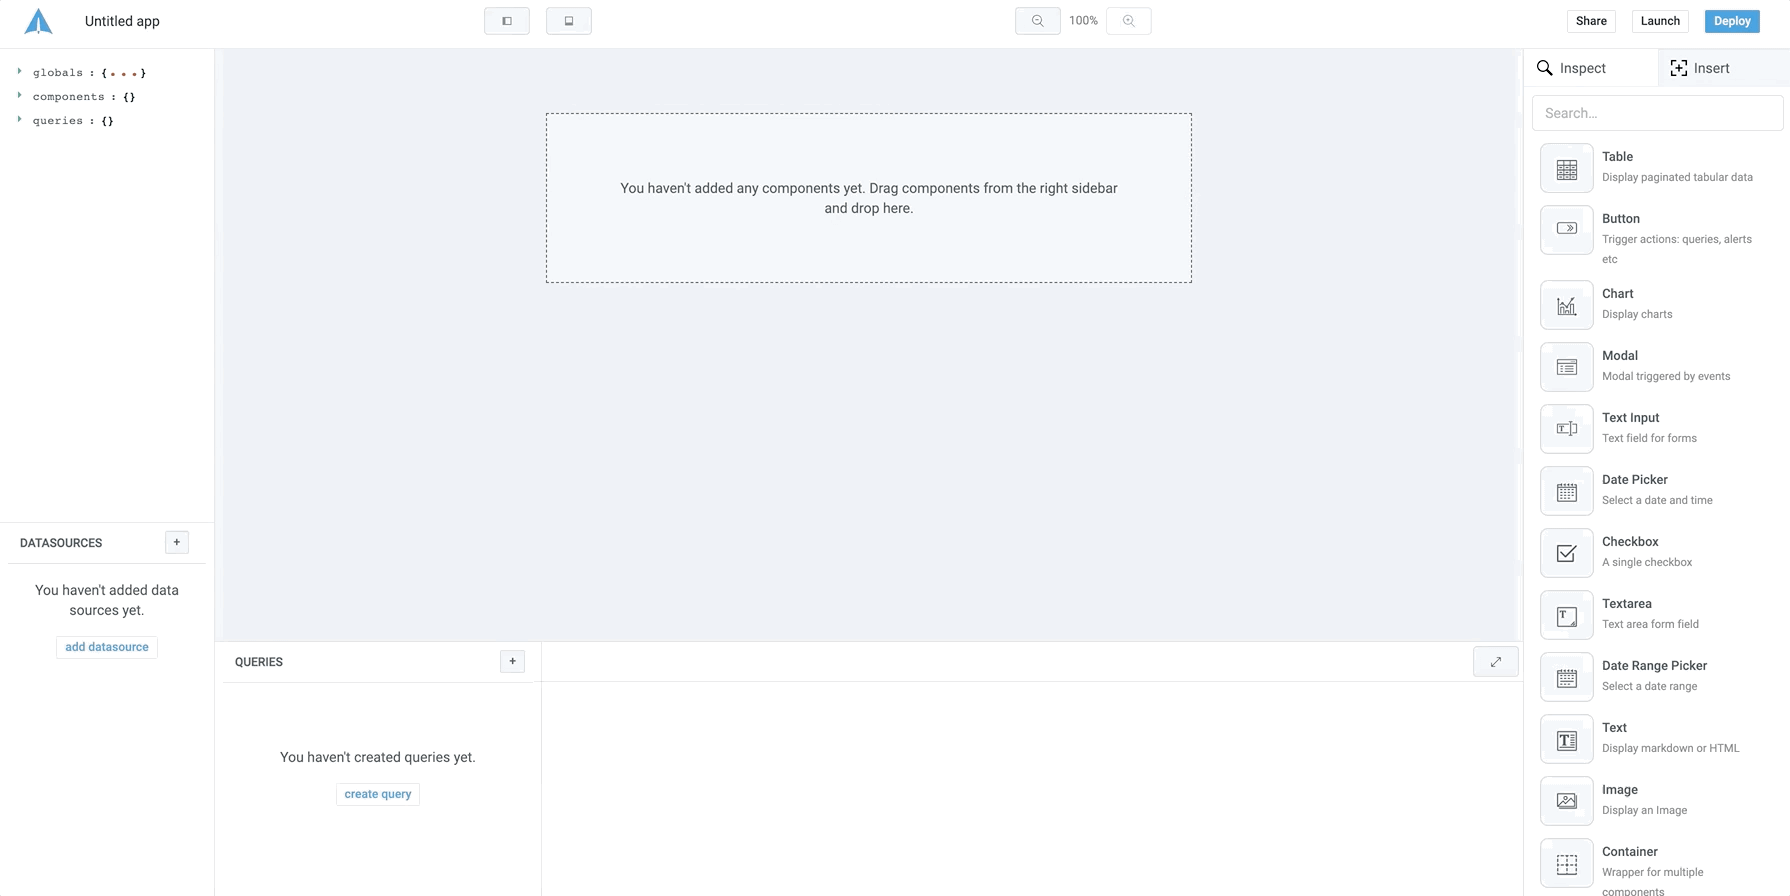Screen dimensions: 1790x896
Task: Choose the Date Picker component icon
Action: pyautogui.click(x=1566, y=491)
